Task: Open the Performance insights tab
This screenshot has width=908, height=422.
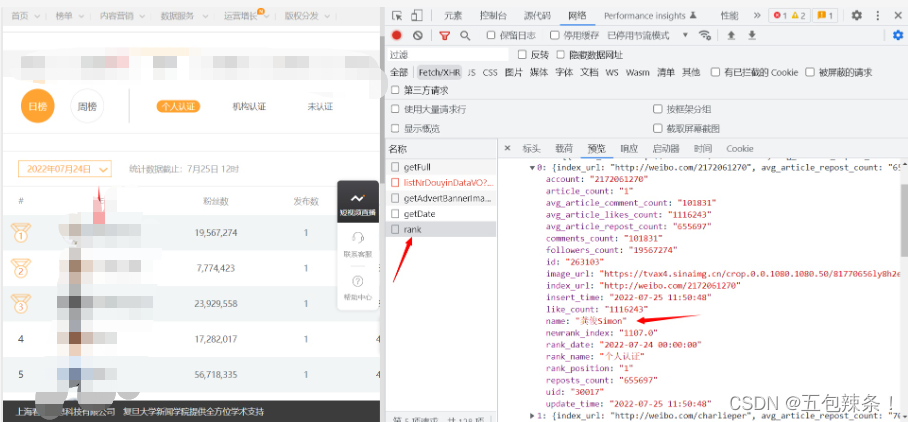Action: click(650, 16)
